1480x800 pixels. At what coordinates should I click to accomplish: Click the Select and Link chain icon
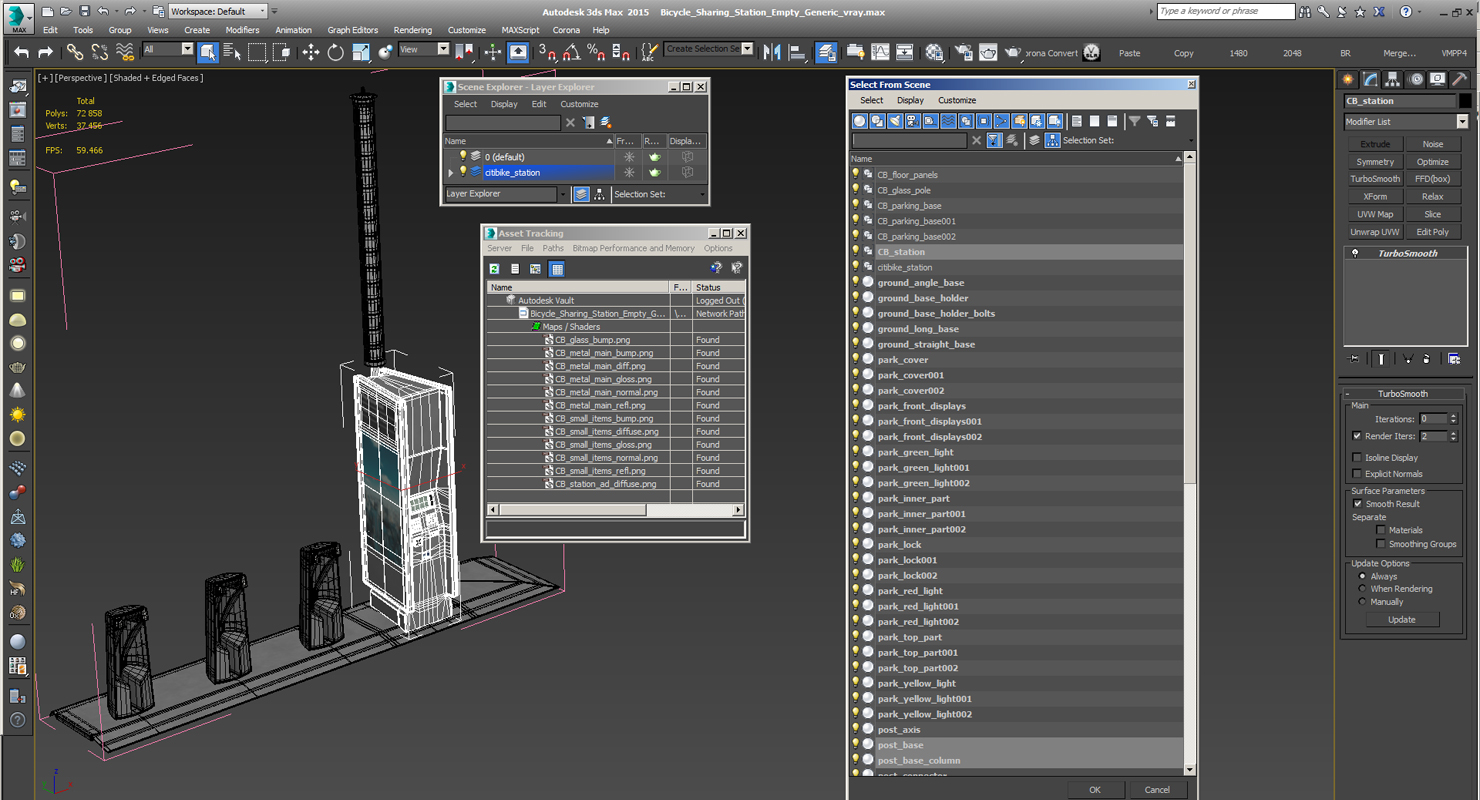click(x=75, y=52)
